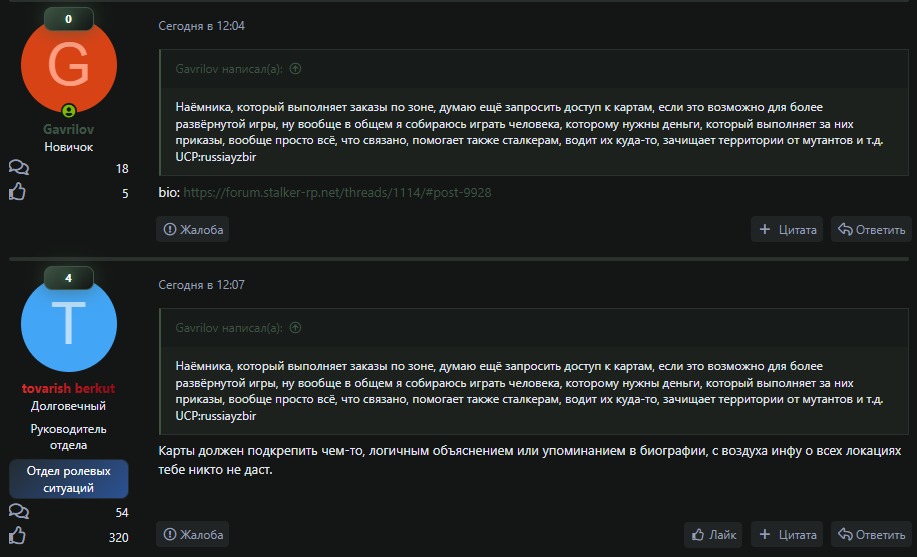Click tovarish berkut's blue T avatar

(68, 322)
